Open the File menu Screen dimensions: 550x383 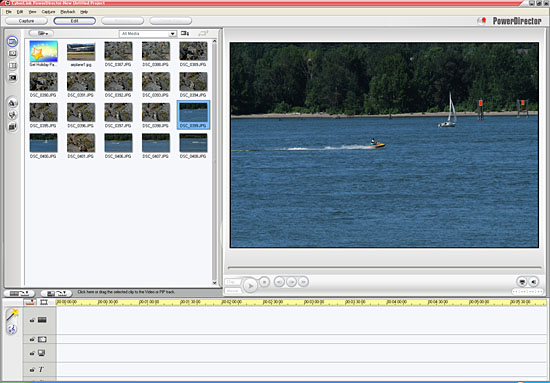[x=9, y=12]
